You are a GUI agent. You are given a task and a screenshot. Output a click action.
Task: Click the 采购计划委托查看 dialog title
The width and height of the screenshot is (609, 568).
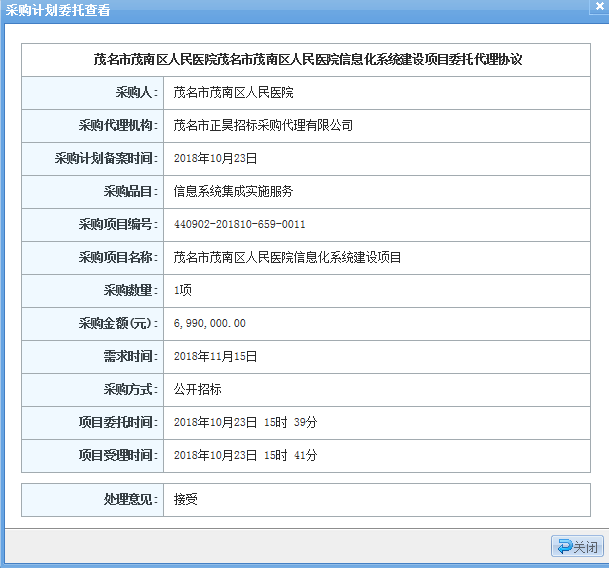click(x=58, y=10)
